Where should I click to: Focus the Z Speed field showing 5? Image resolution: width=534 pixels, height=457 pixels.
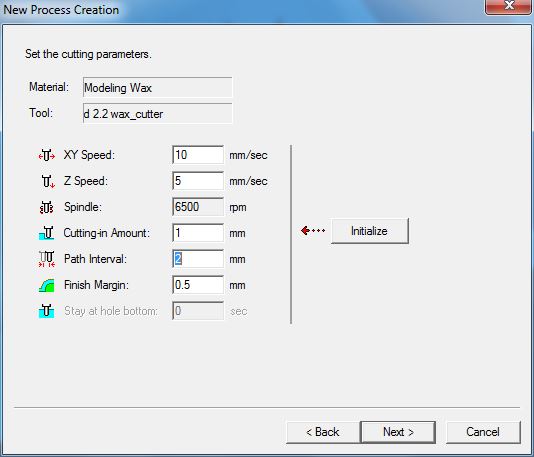click(198, 181)
